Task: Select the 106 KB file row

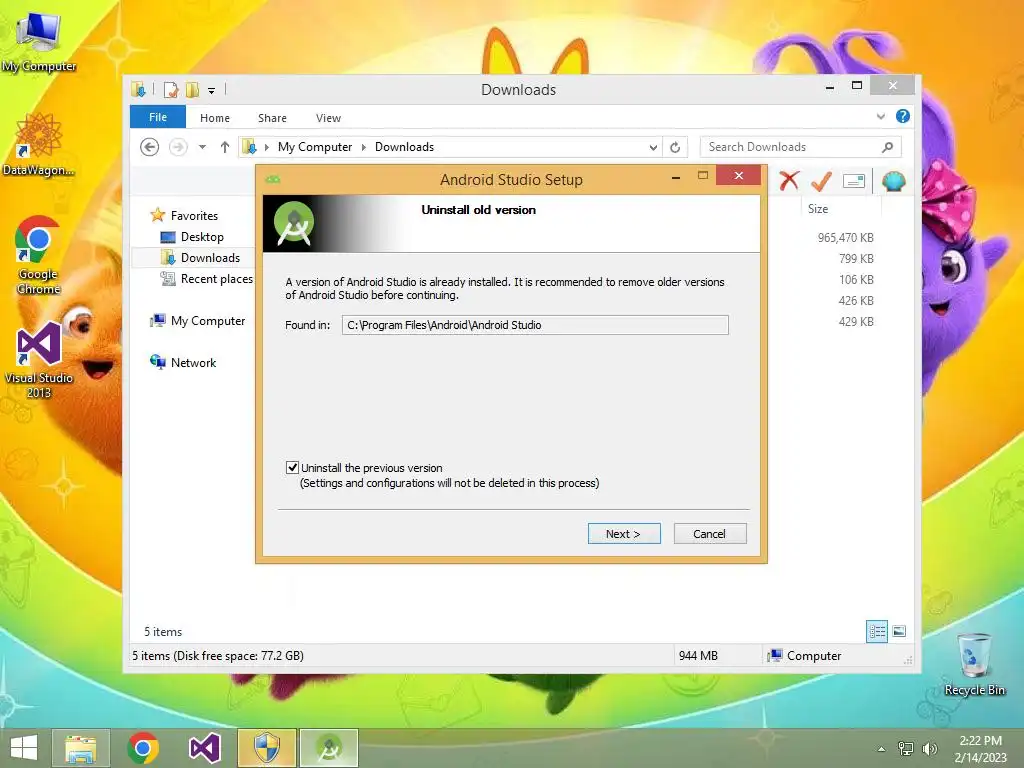Action: point(856,280)
